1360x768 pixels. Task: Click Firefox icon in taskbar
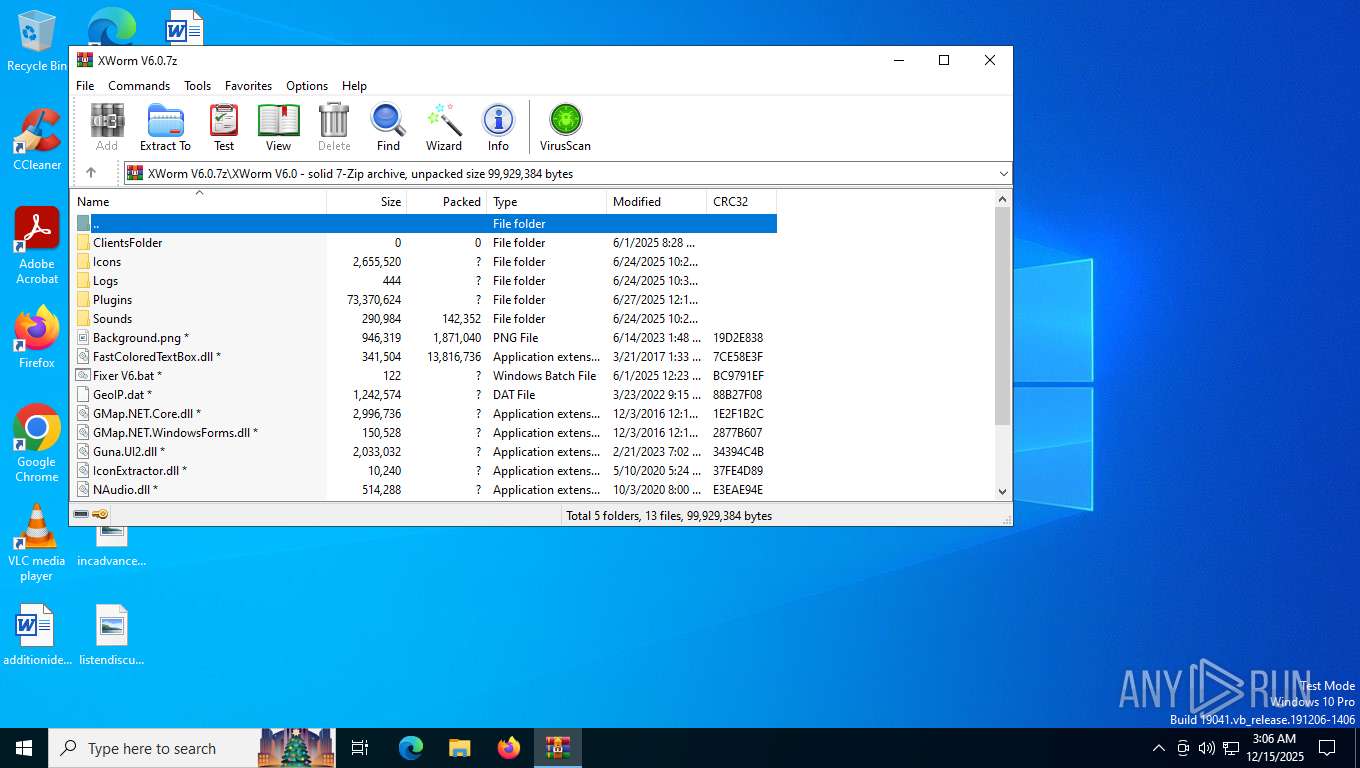[x=509, y=748]
